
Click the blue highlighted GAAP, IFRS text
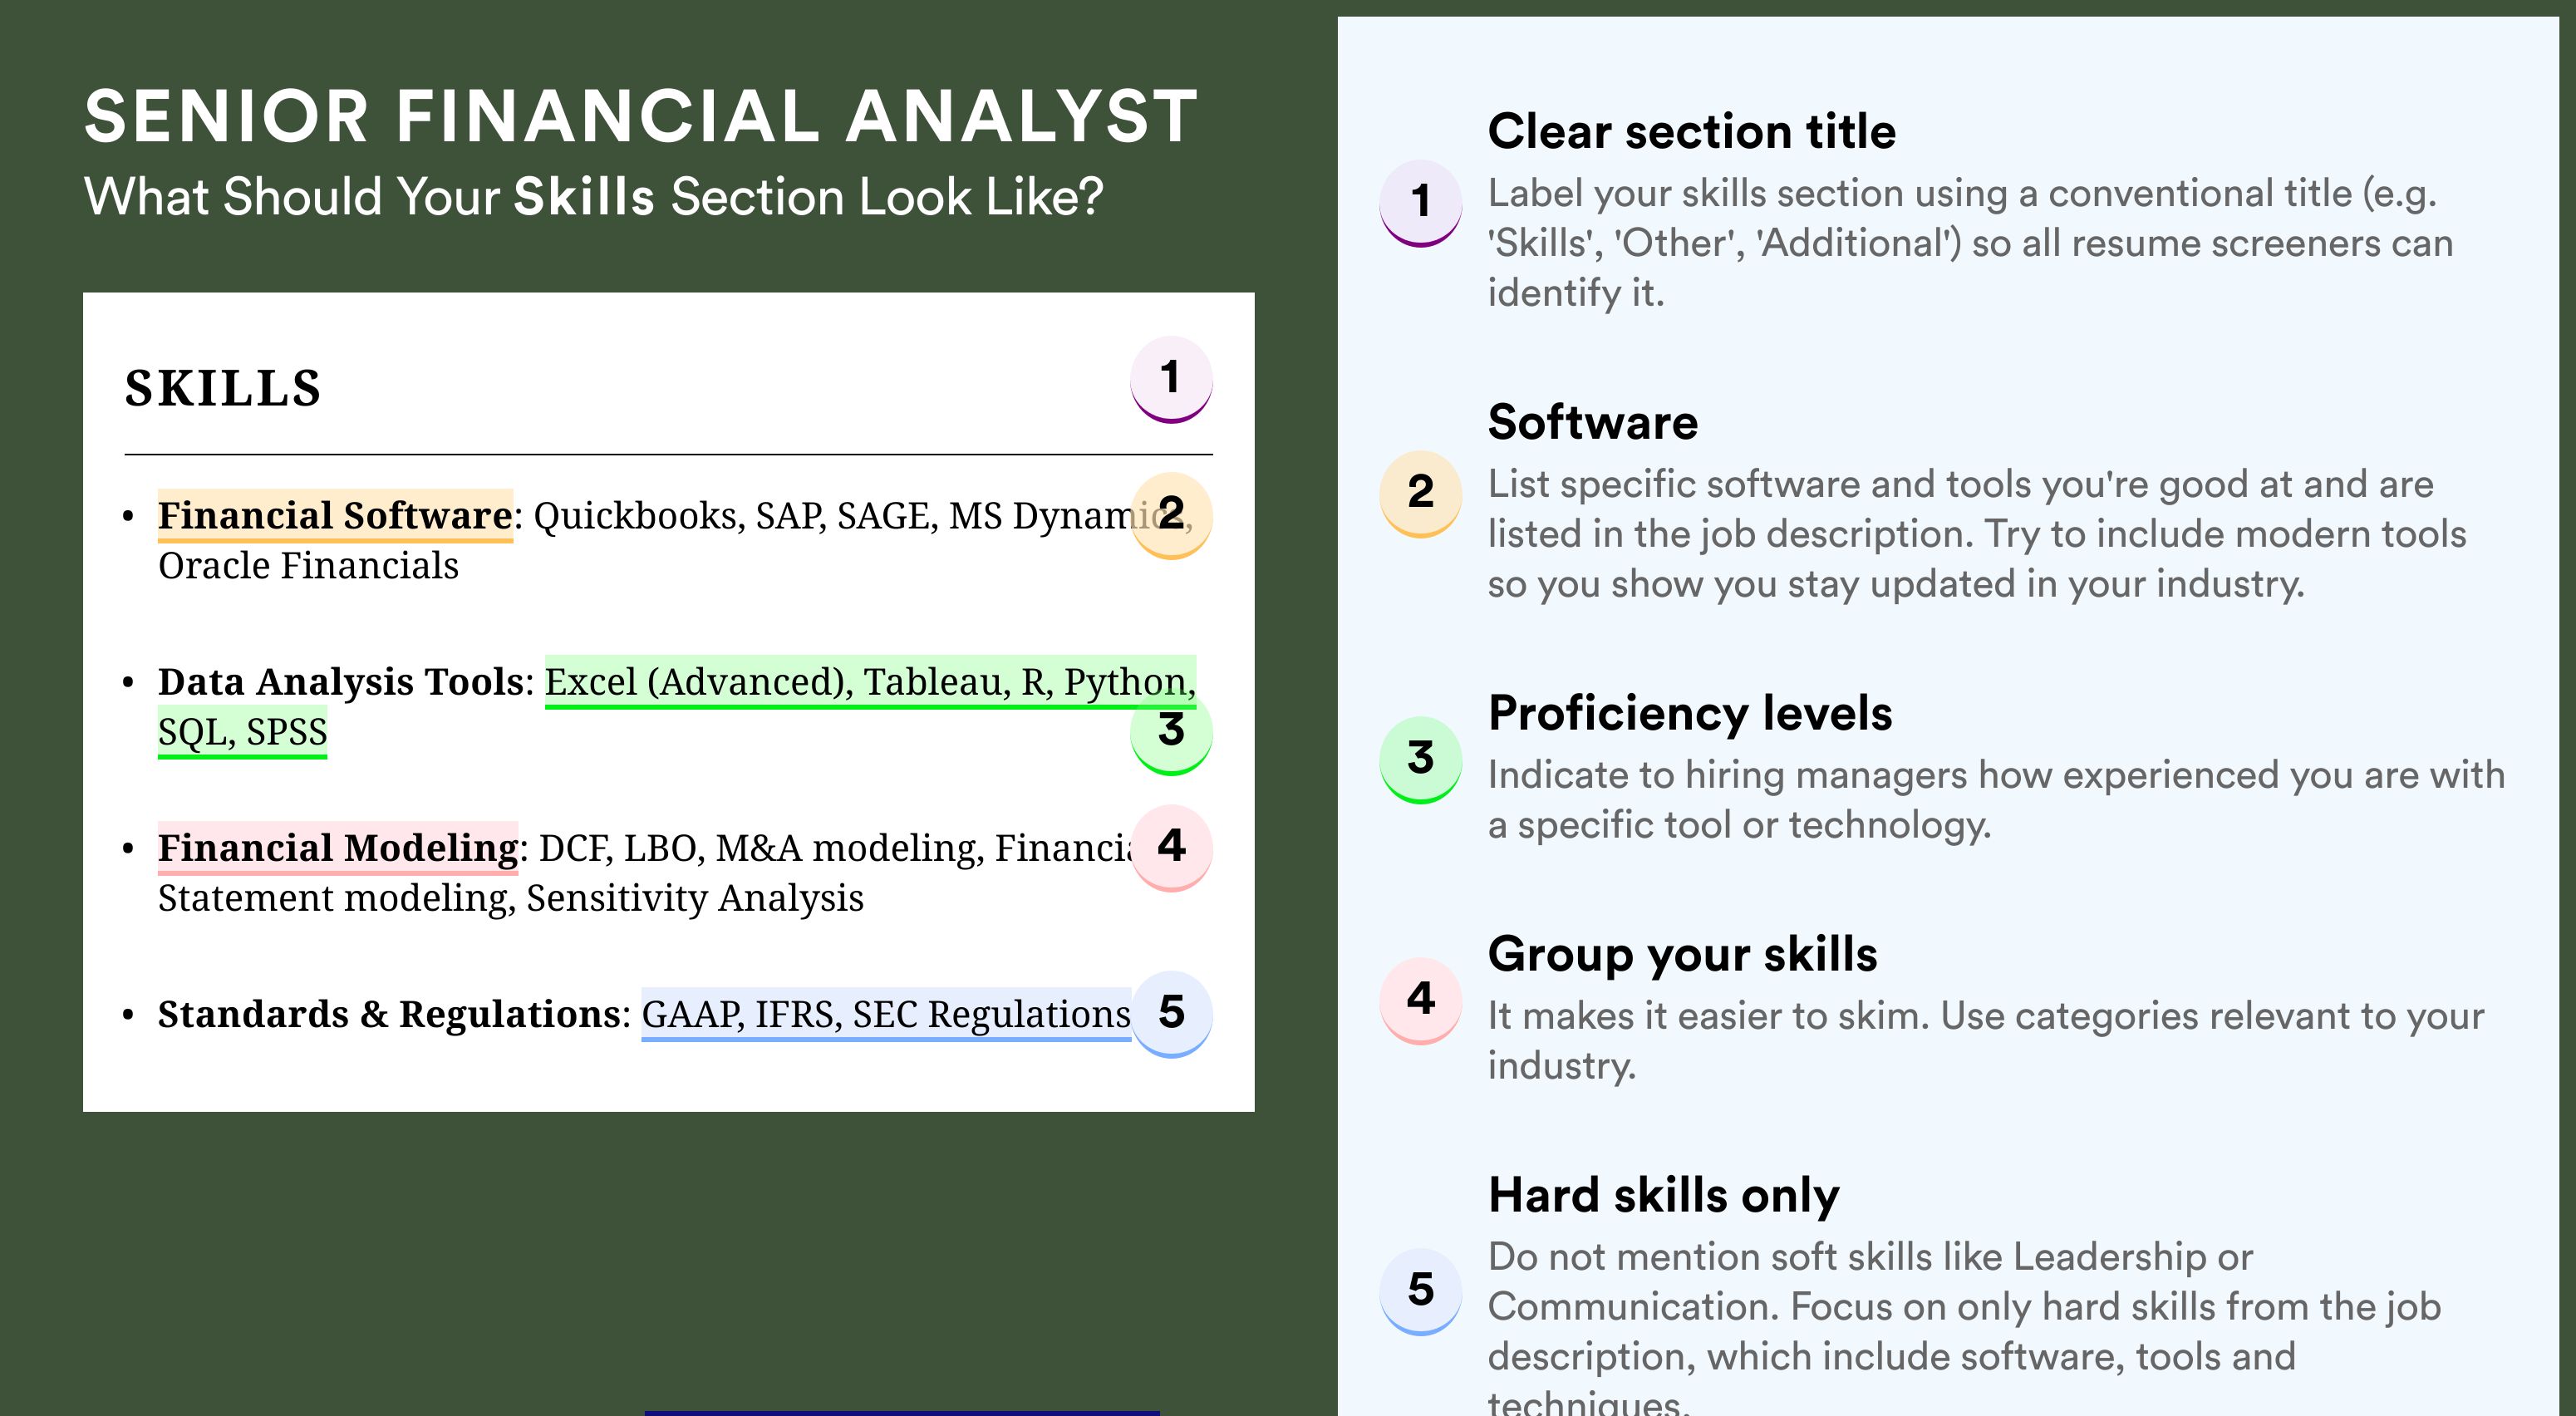pyautogui.click(x=743, y=1014)
